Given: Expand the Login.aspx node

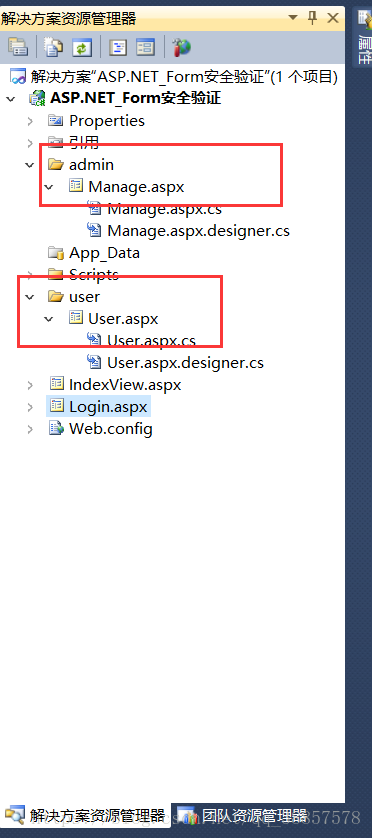Looking at the screenshot, I should coord(30,407).
